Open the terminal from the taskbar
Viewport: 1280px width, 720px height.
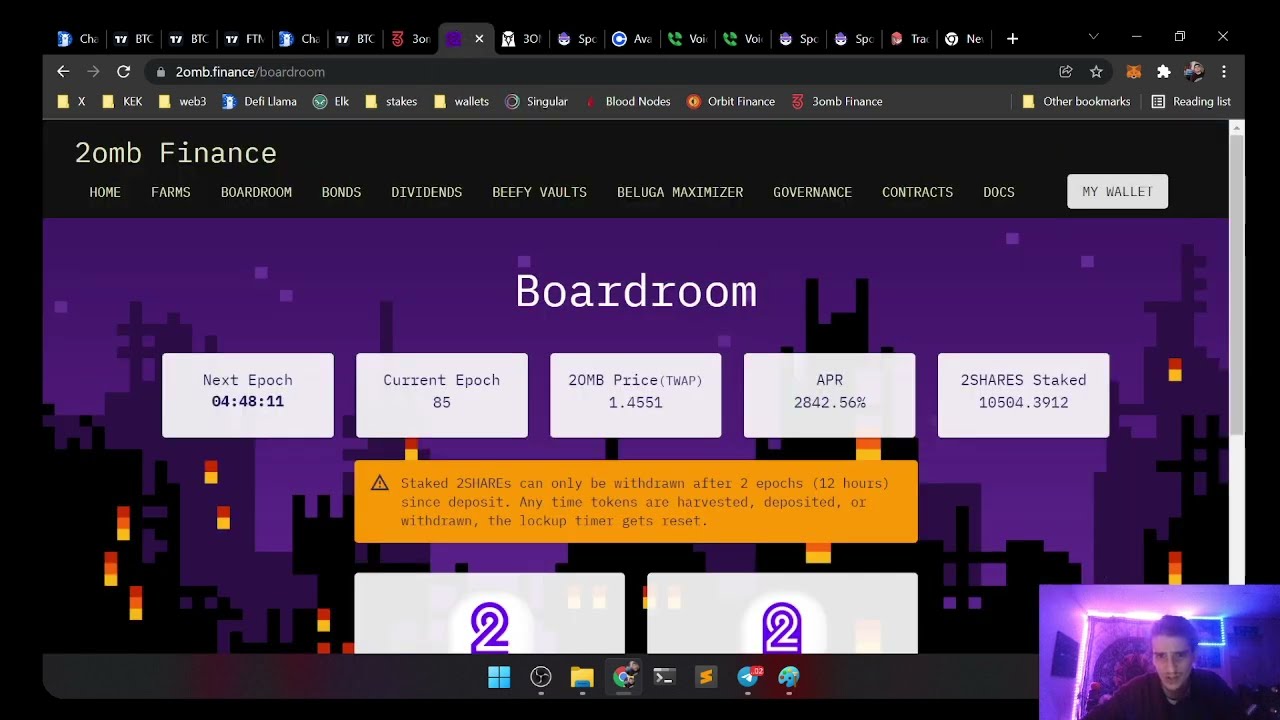[x=664, y=677]
